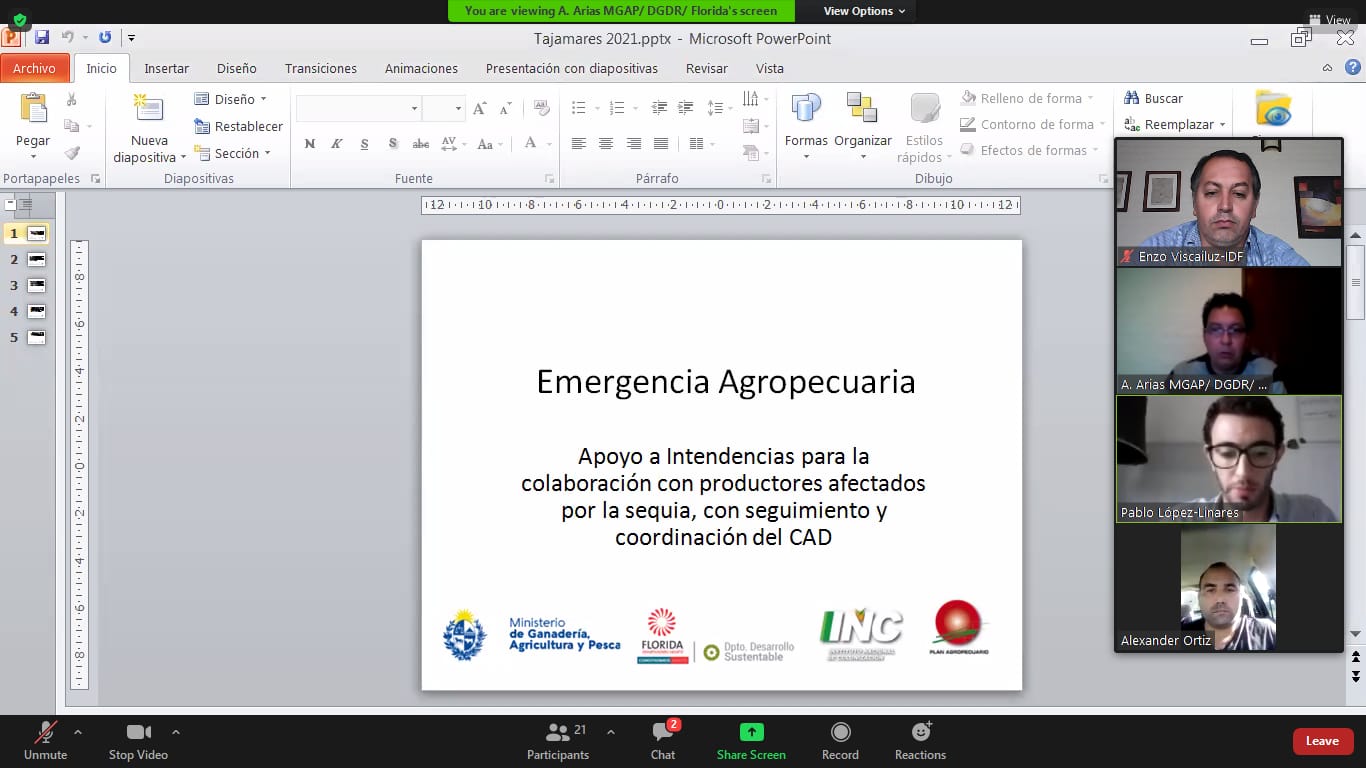
Task: Open the Revisar ribbon tab
Action: [706, 68]
